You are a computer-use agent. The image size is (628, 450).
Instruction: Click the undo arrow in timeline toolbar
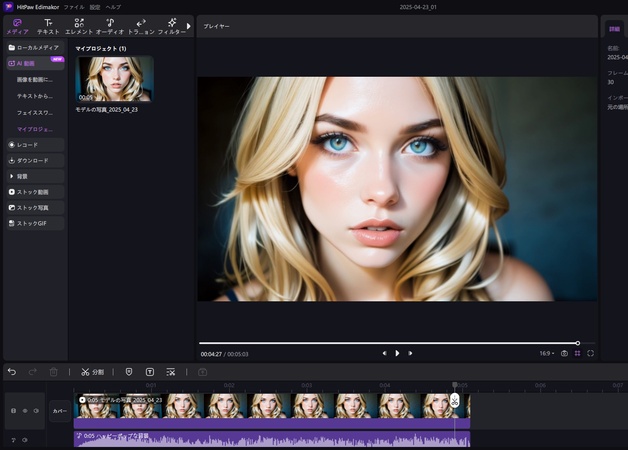(x=12, y=371)
